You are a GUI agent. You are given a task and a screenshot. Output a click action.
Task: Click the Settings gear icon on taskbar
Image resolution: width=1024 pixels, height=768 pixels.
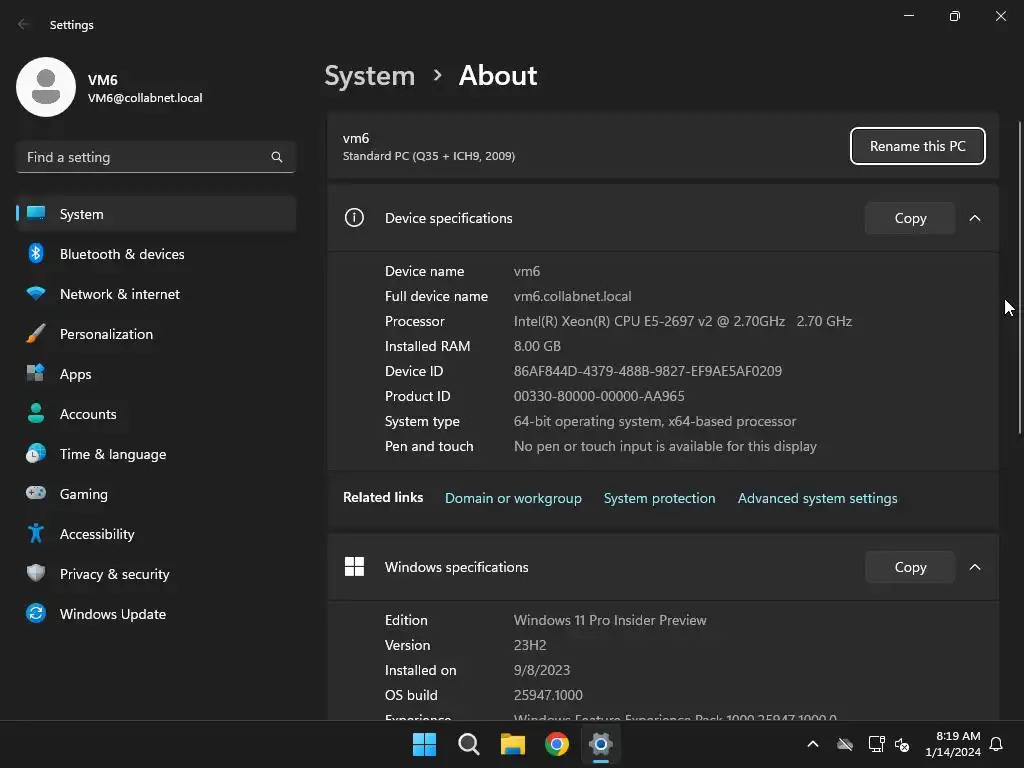pyautogui.click(x=601, y=744)
